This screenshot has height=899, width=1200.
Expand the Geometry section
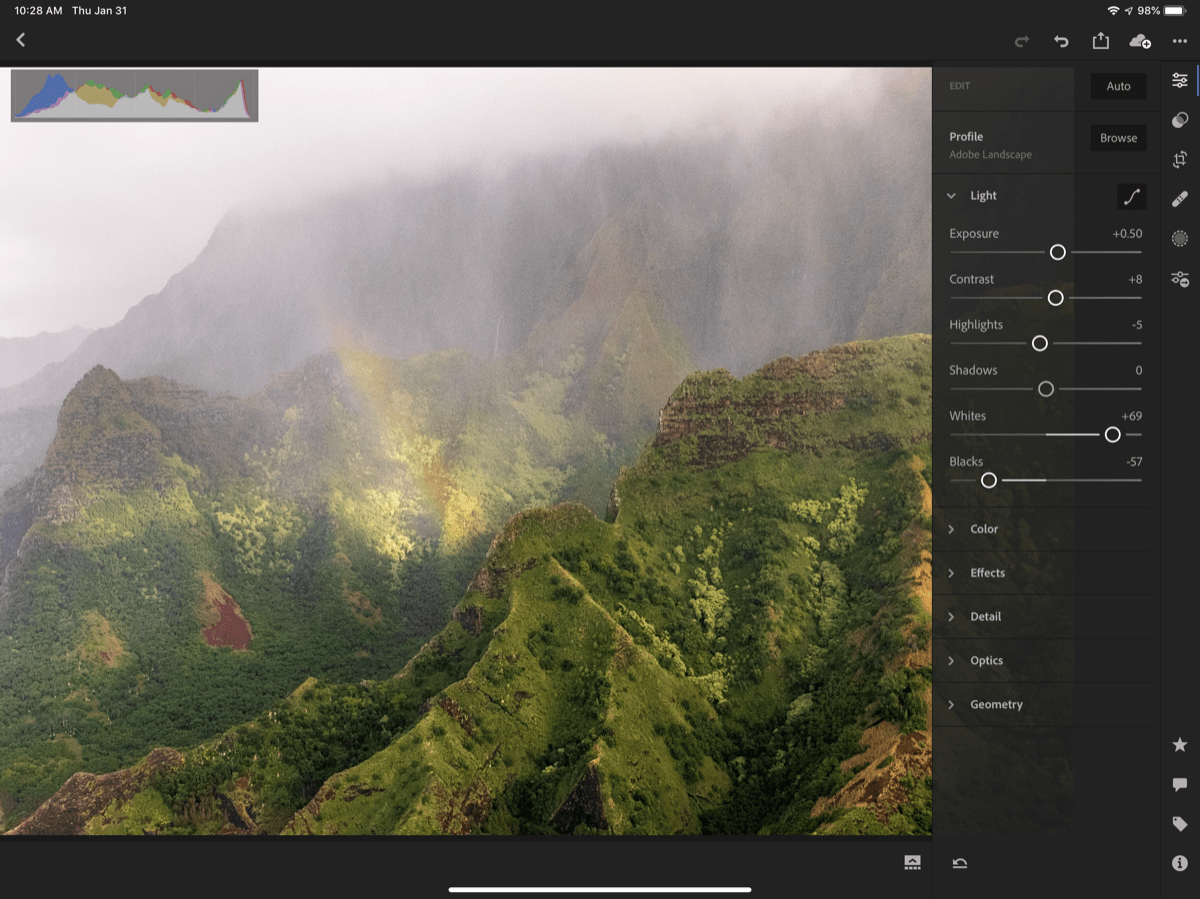click(x=996, y=705)
